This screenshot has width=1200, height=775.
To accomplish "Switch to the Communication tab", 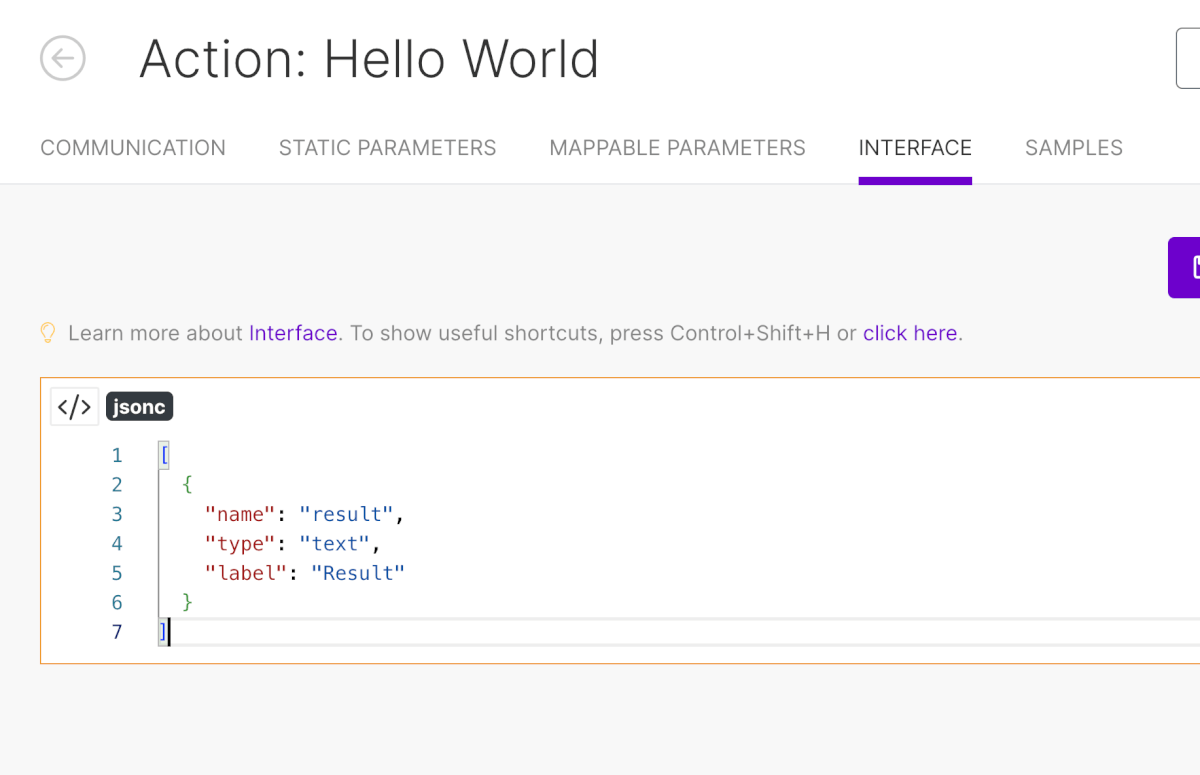I will [133, 148].
